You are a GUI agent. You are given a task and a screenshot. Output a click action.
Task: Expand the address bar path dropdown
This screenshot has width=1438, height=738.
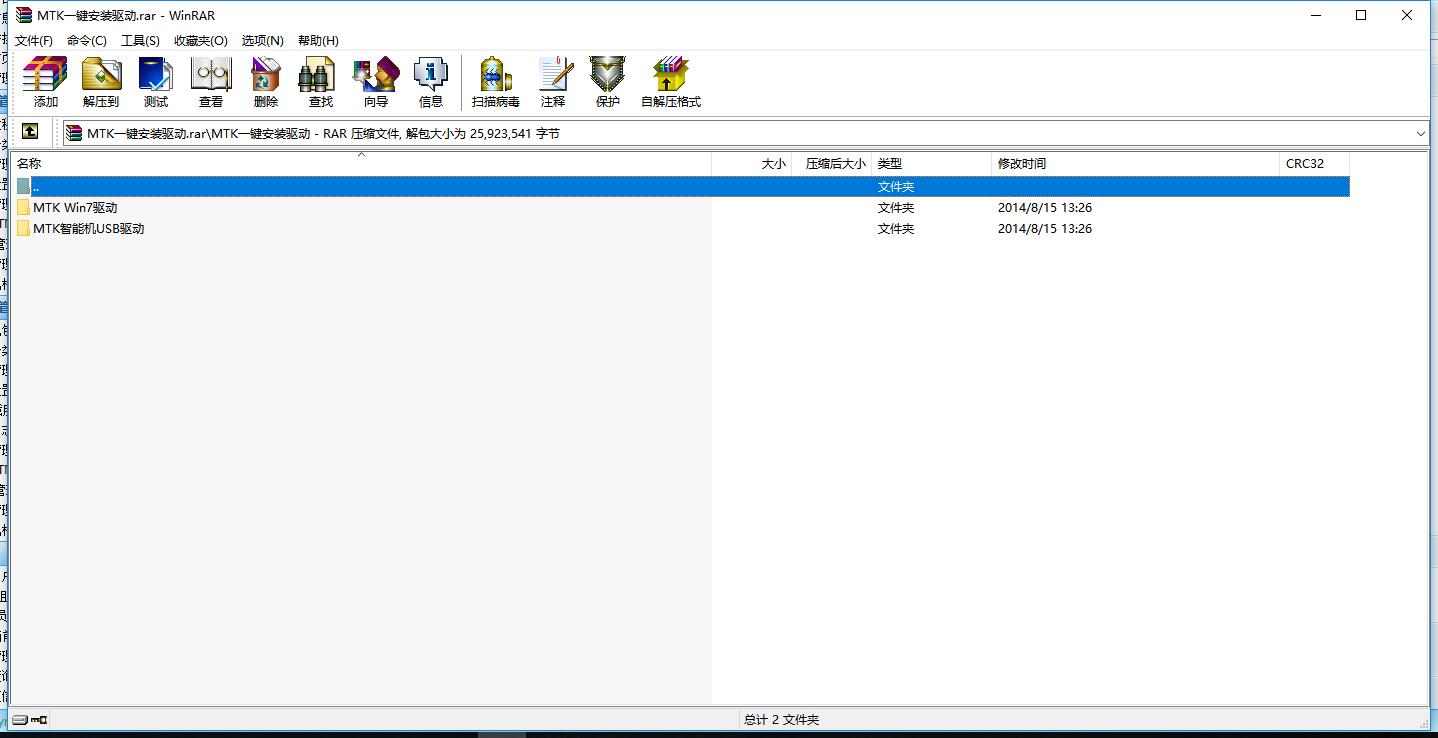click(1421, 133)
